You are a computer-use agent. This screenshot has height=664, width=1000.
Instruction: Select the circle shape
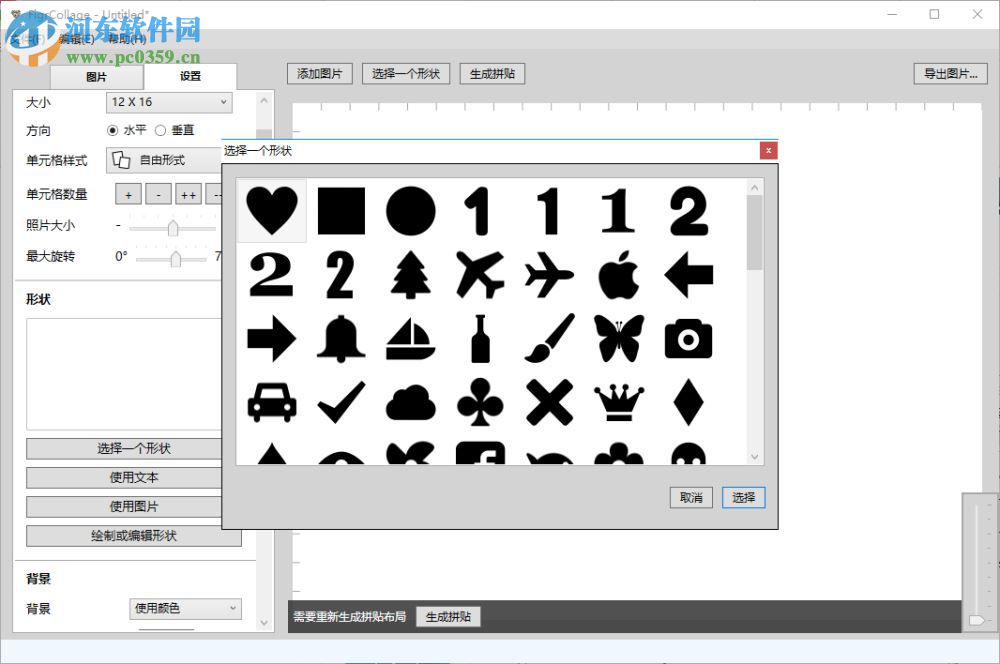click(409, 208)
